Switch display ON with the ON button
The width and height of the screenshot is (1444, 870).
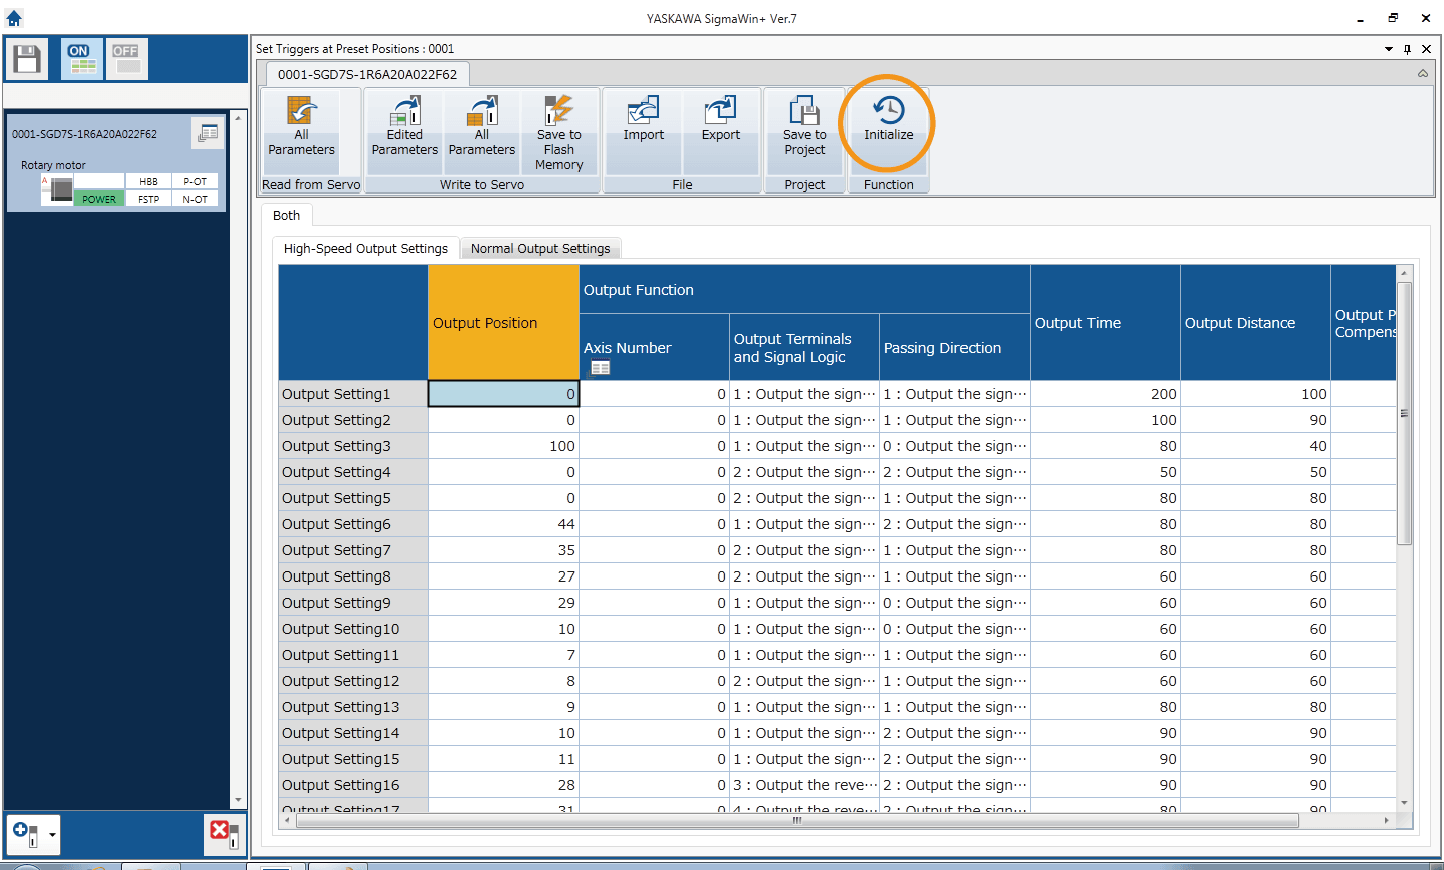coord(81,59)
